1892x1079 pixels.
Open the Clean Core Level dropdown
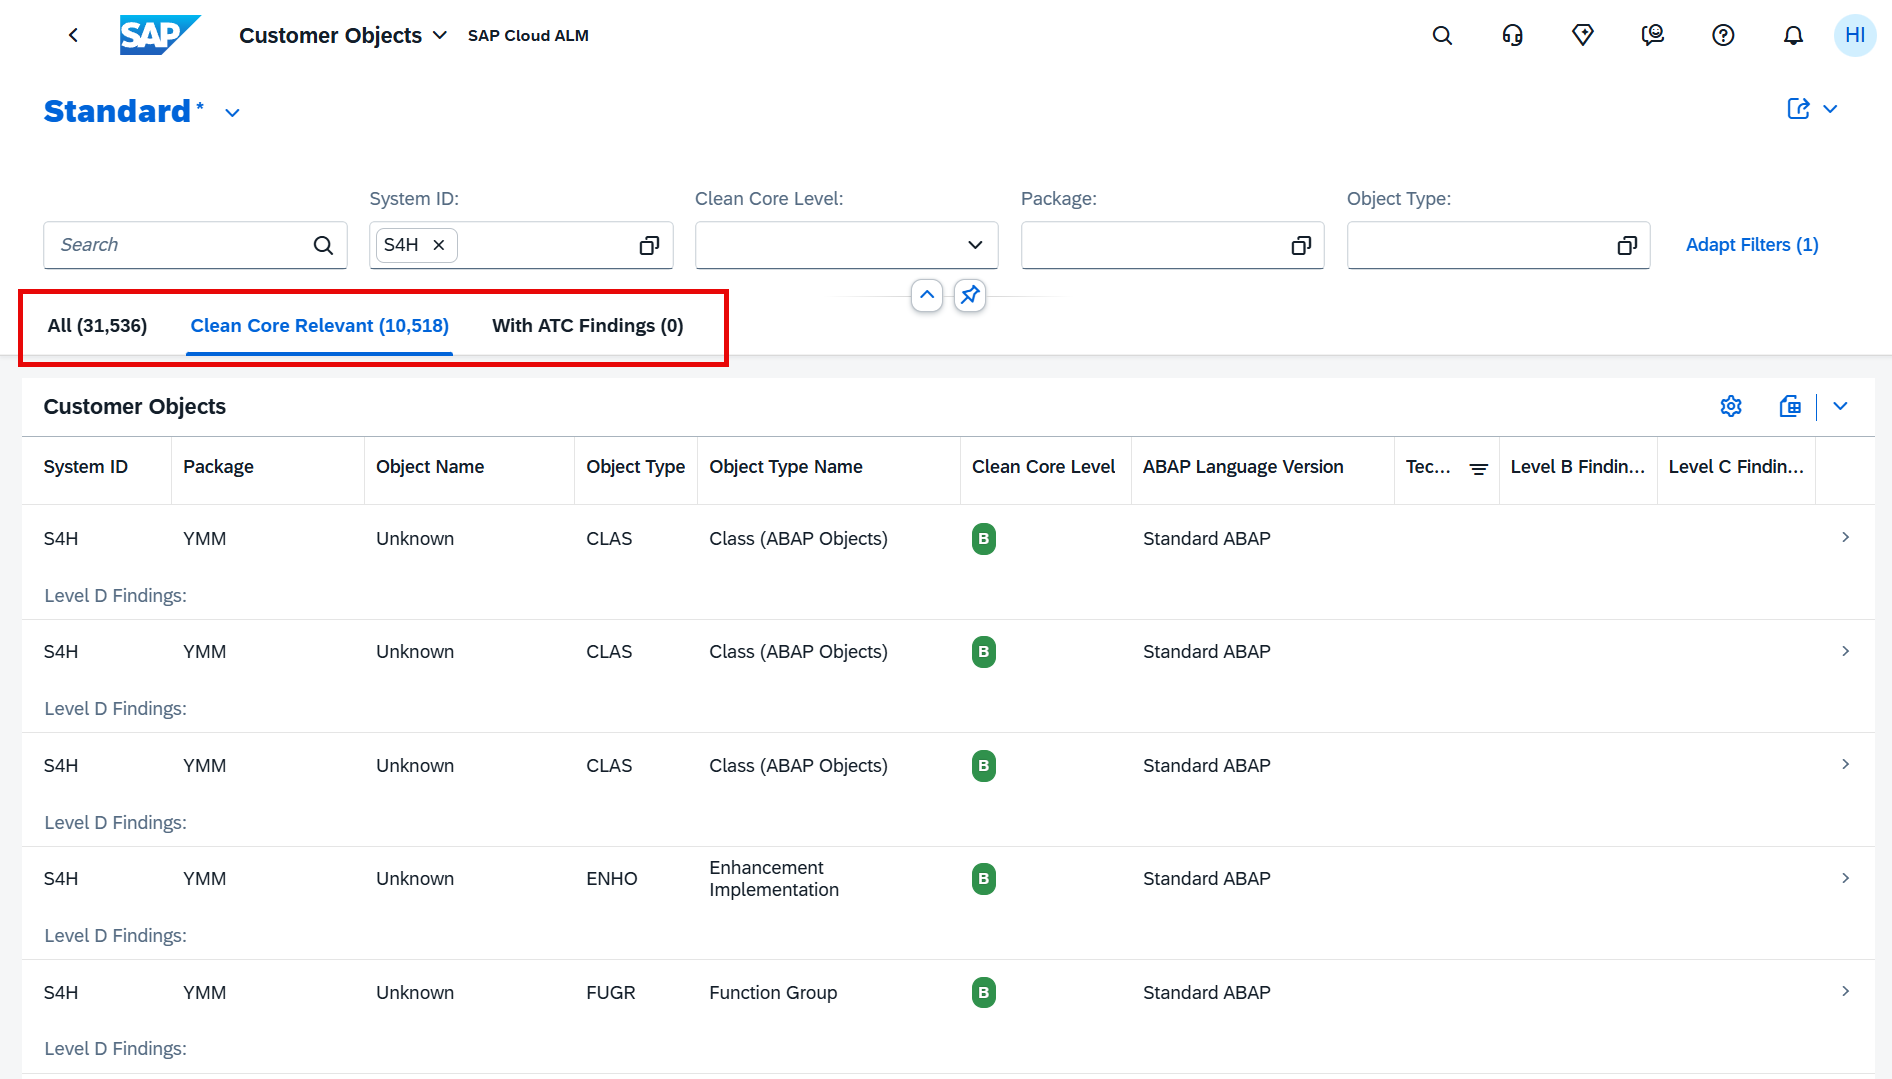pyautogui.click(x=975, y=245)
